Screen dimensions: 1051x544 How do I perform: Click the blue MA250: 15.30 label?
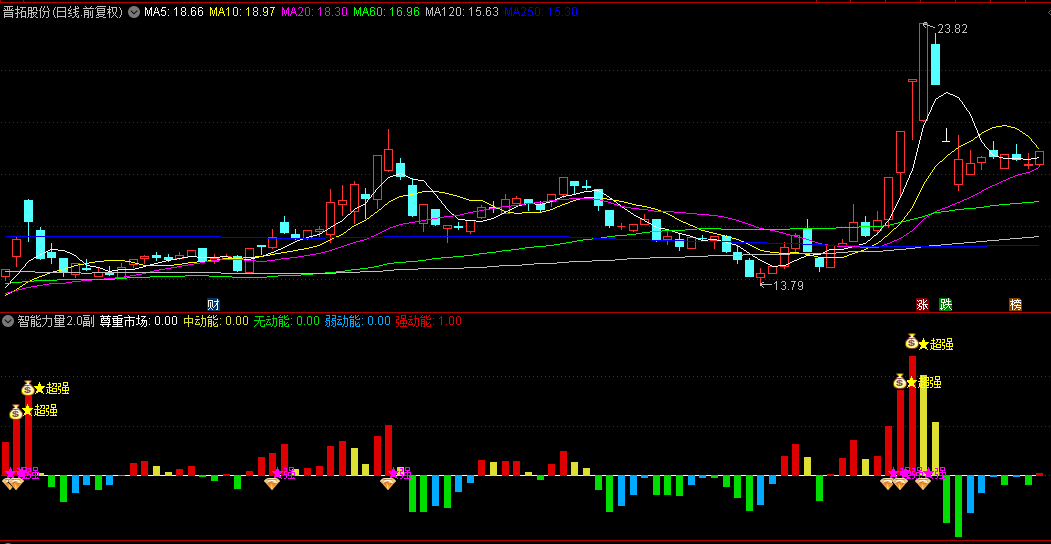click(541, 12)
